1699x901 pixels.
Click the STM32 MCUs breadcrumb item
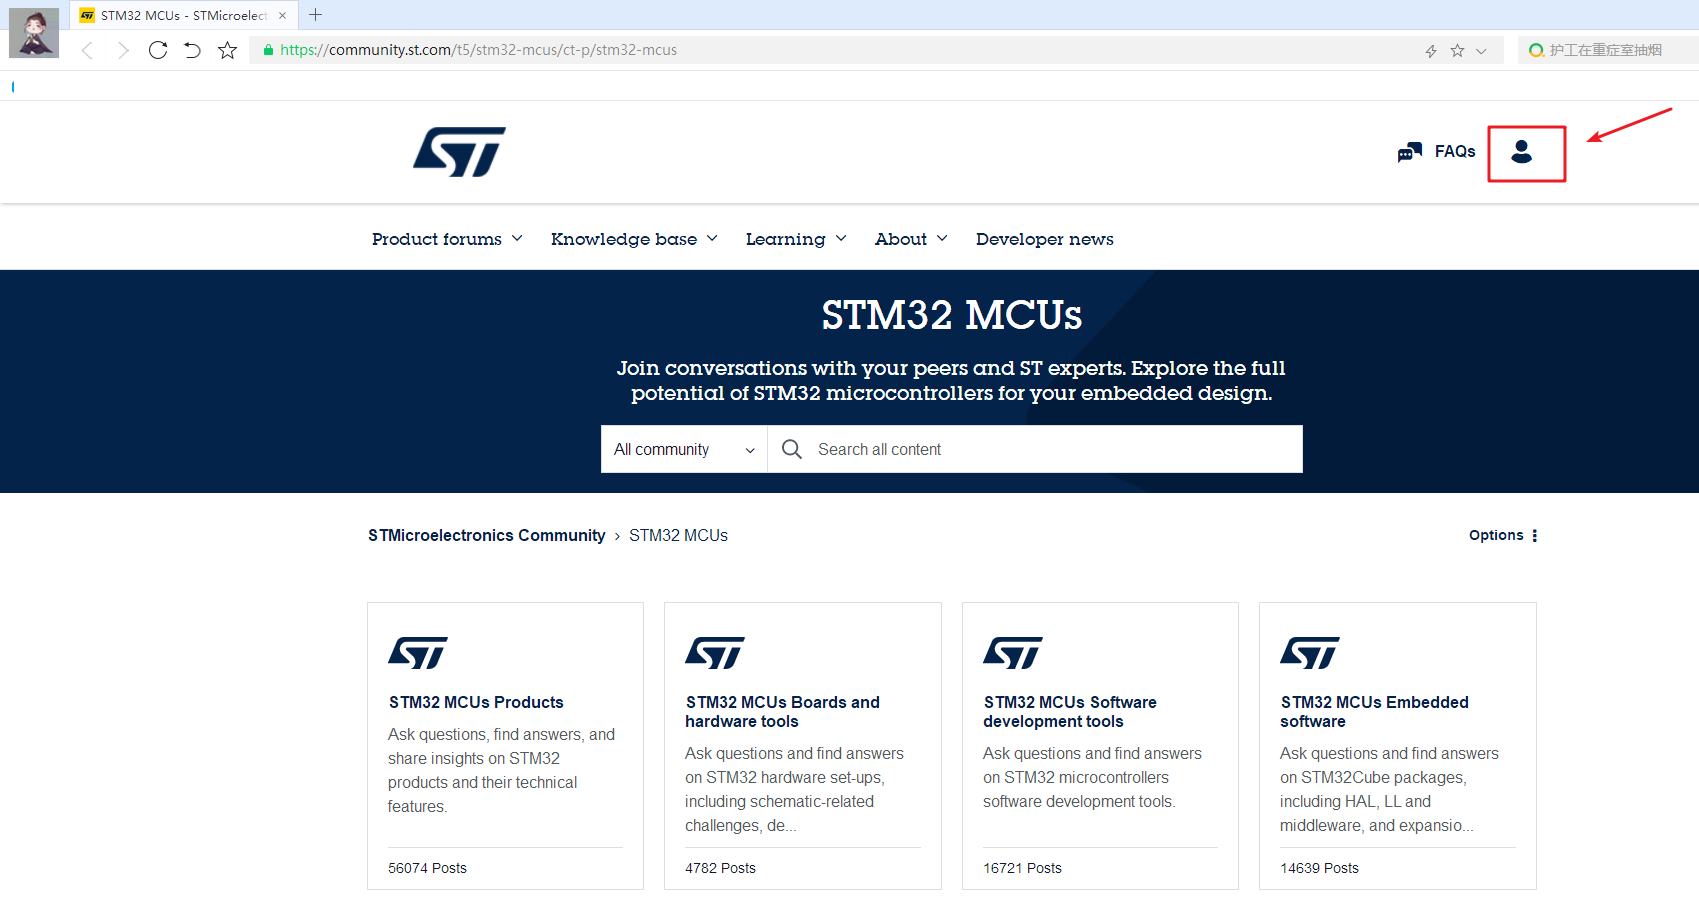pyautogui.click(x=678, y=536)
